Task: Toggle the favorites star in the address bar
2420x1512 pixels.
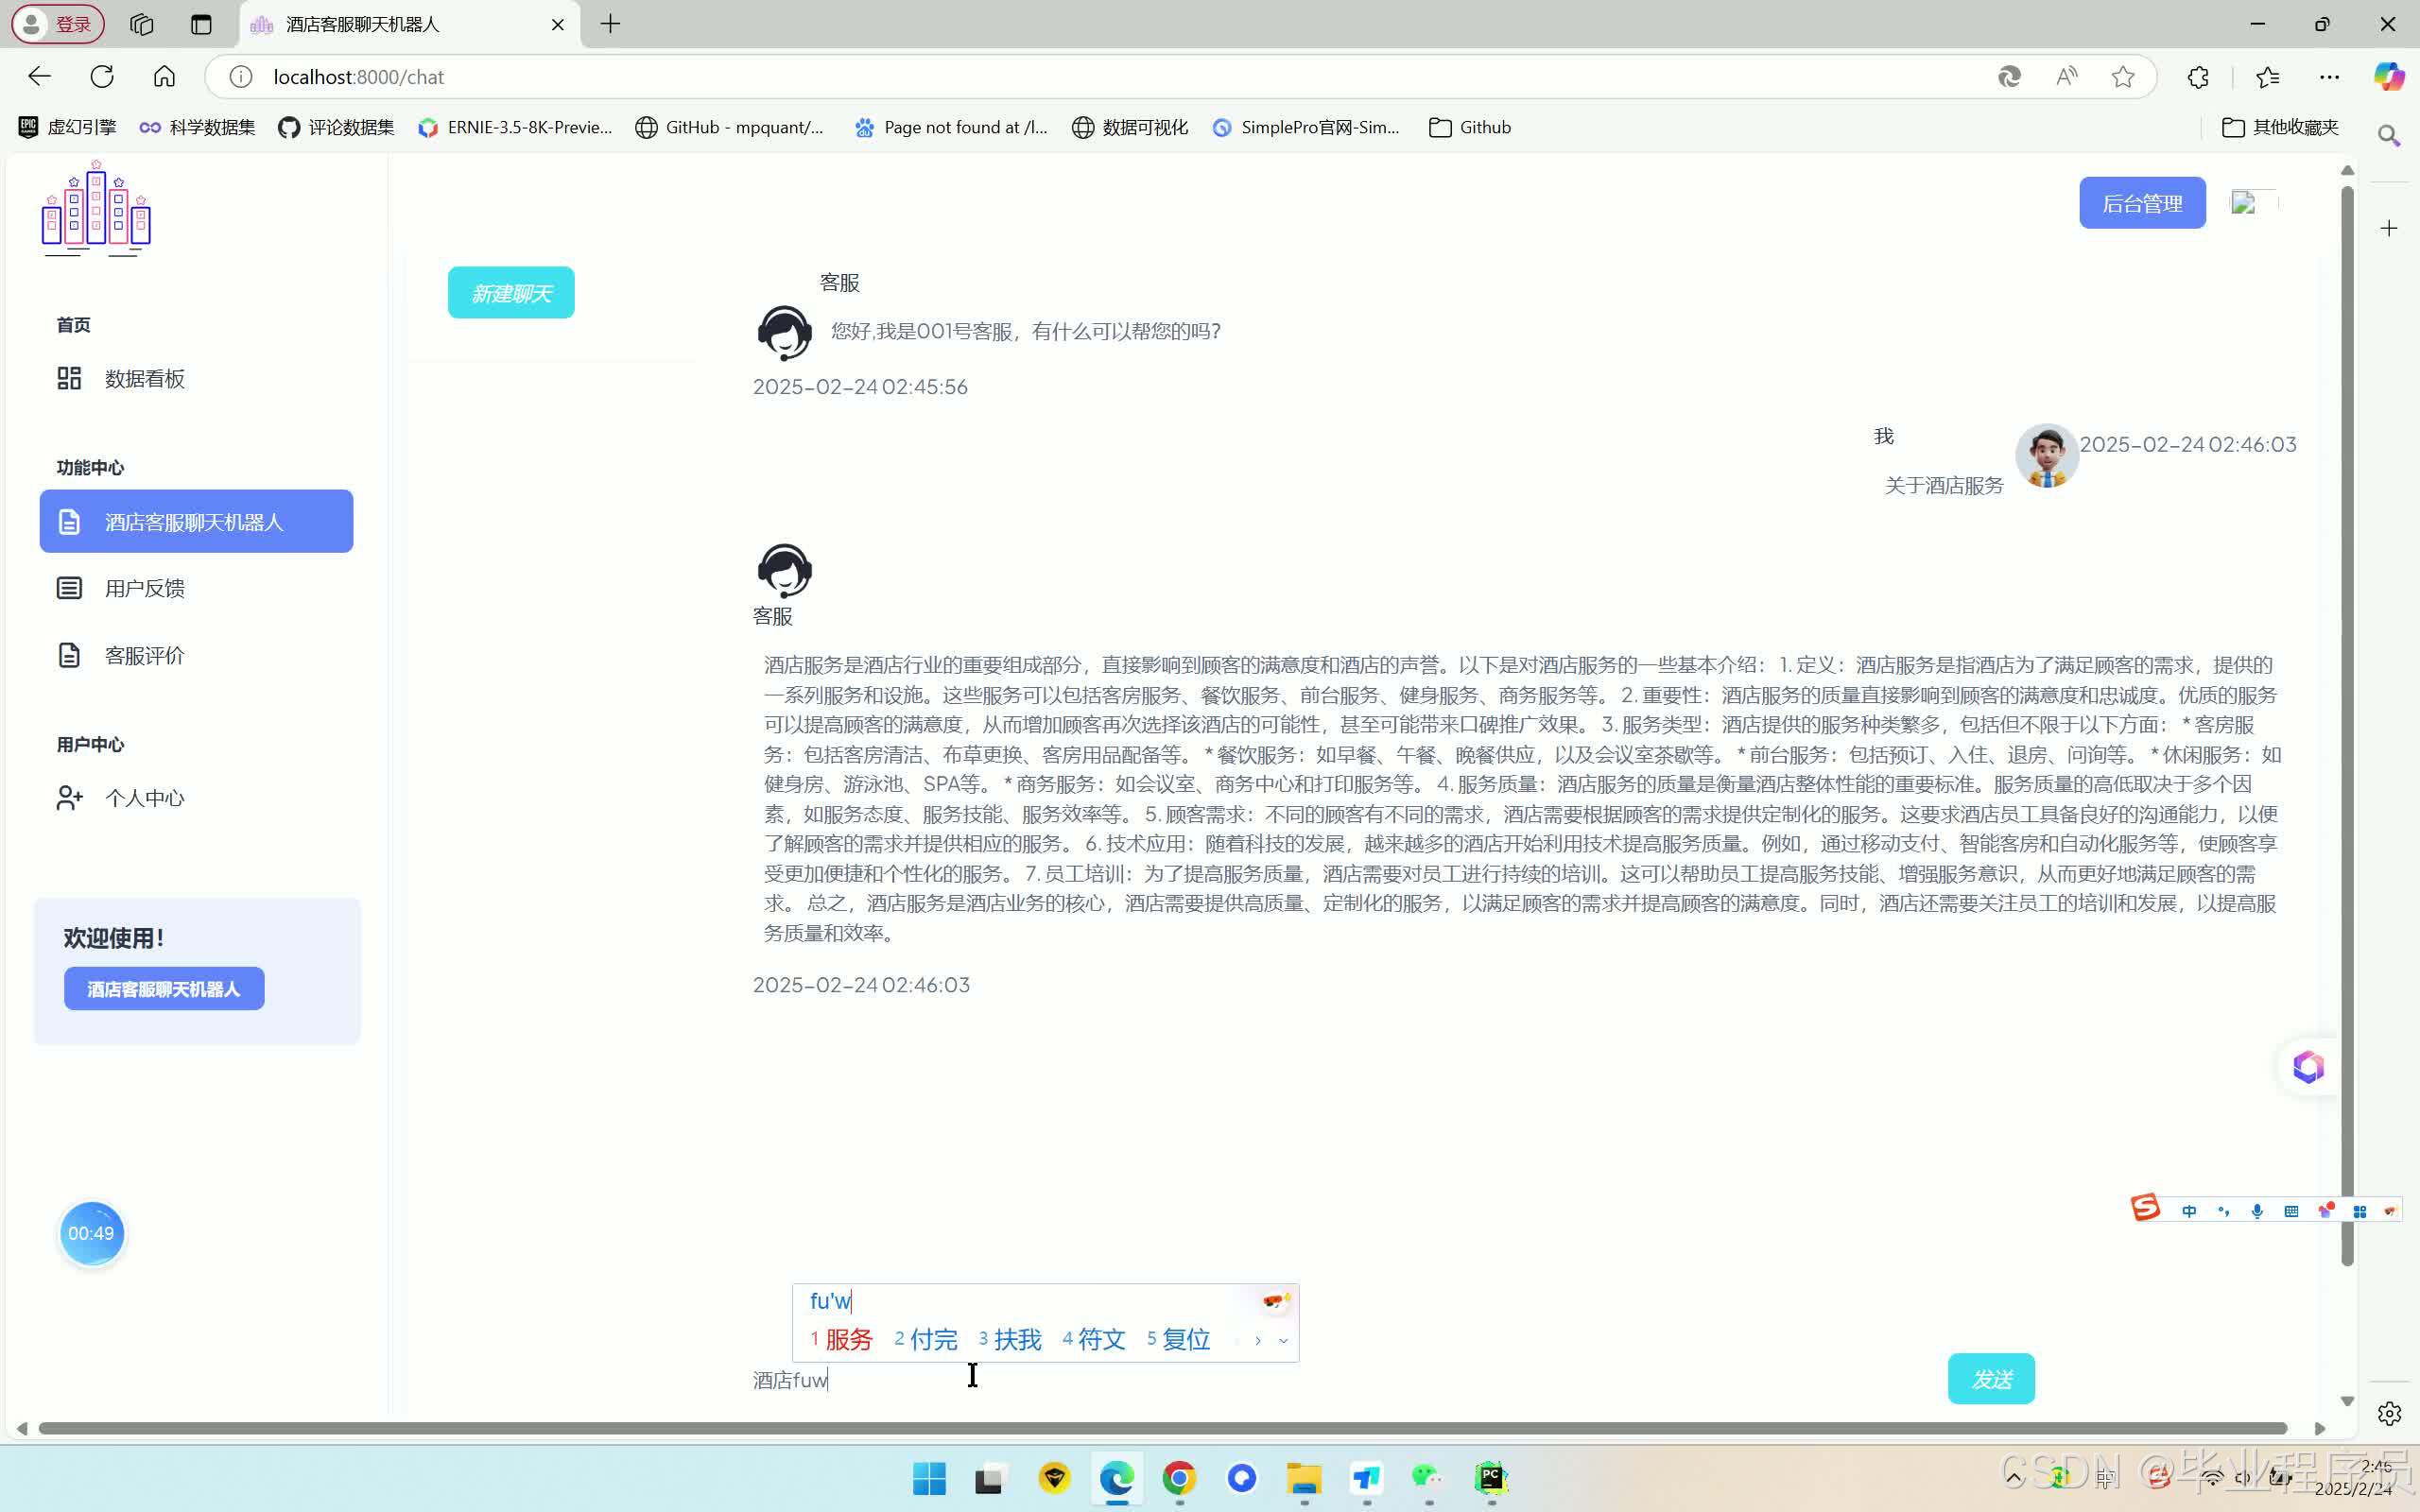Action: [x=2122, y=76]
